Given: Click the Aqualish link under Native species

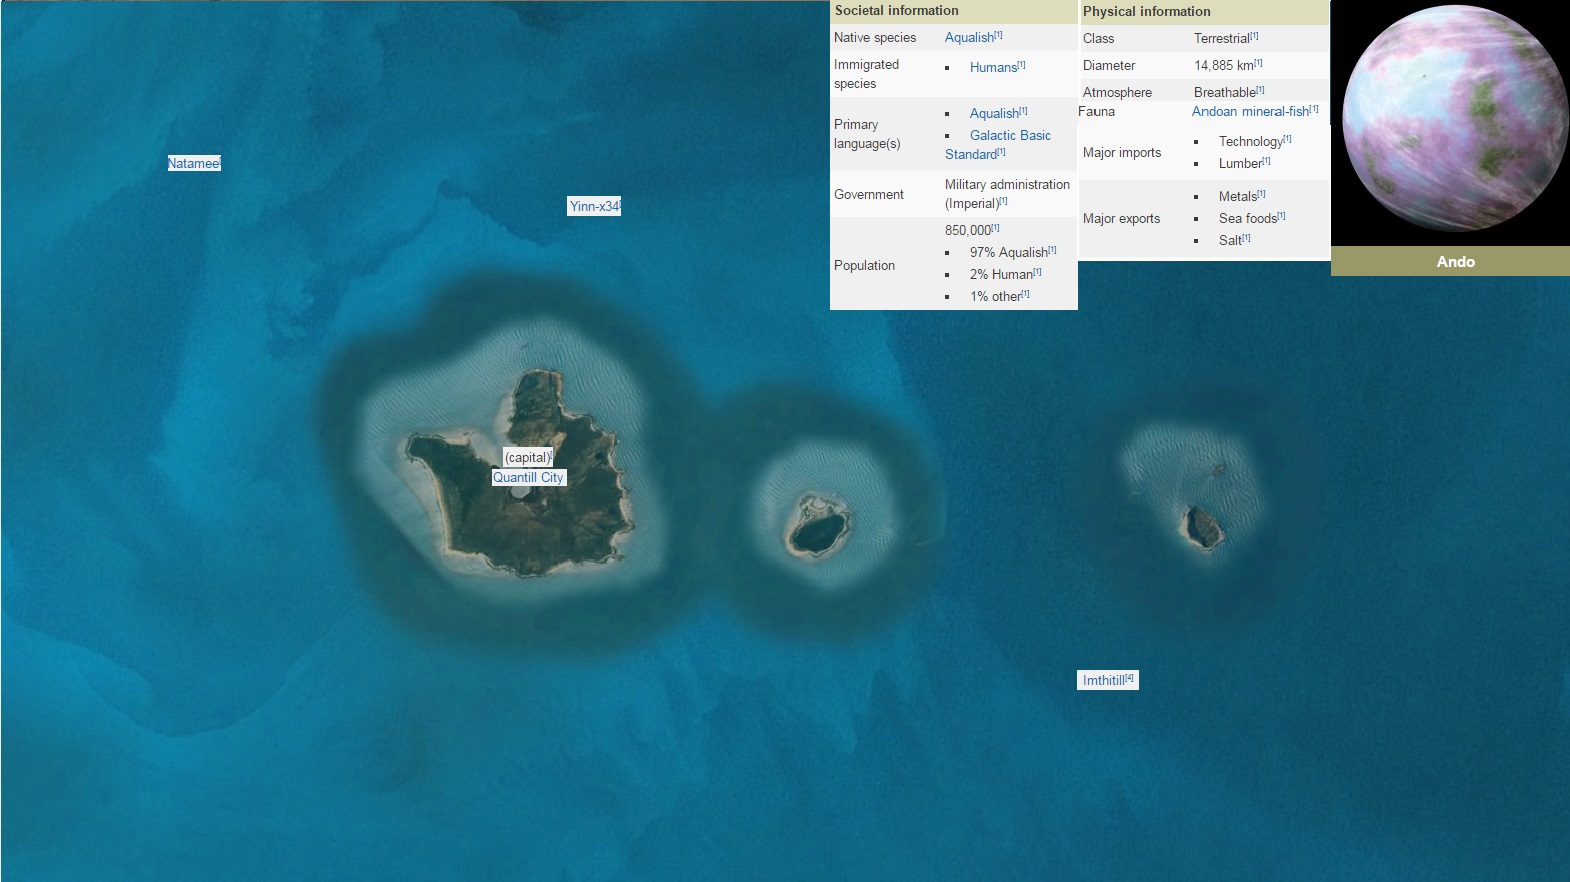Looking at the screenshot, I should tap(969, 38).
